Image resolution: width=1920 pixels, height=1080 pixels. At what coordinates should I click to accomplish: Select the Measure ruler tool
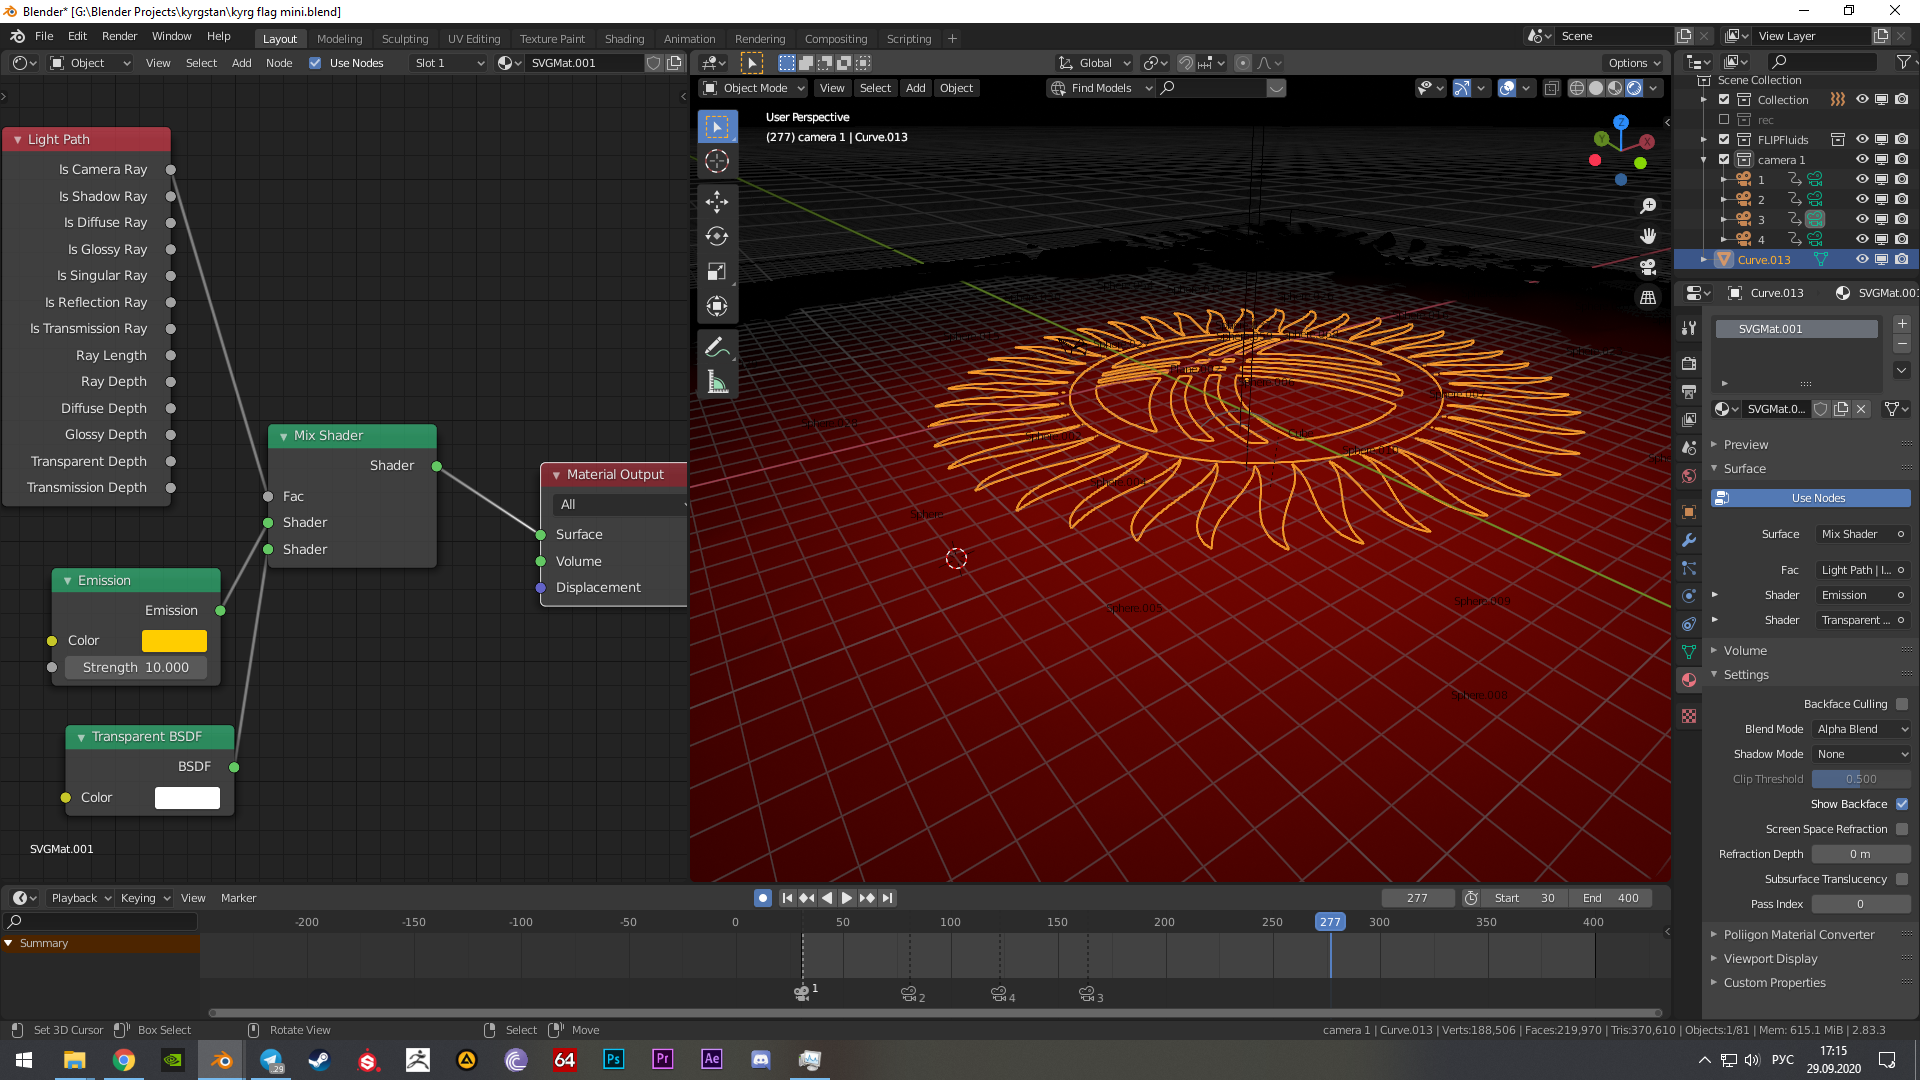click(717, 382)
